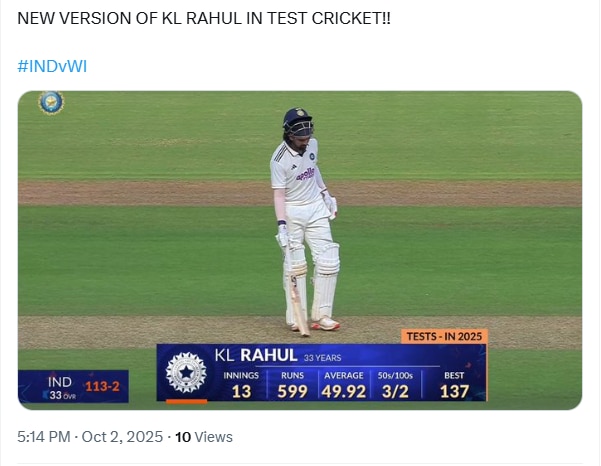
Task: Click the BCCI logo in the image's top-left corner
Action: click(x=50, y=102)
